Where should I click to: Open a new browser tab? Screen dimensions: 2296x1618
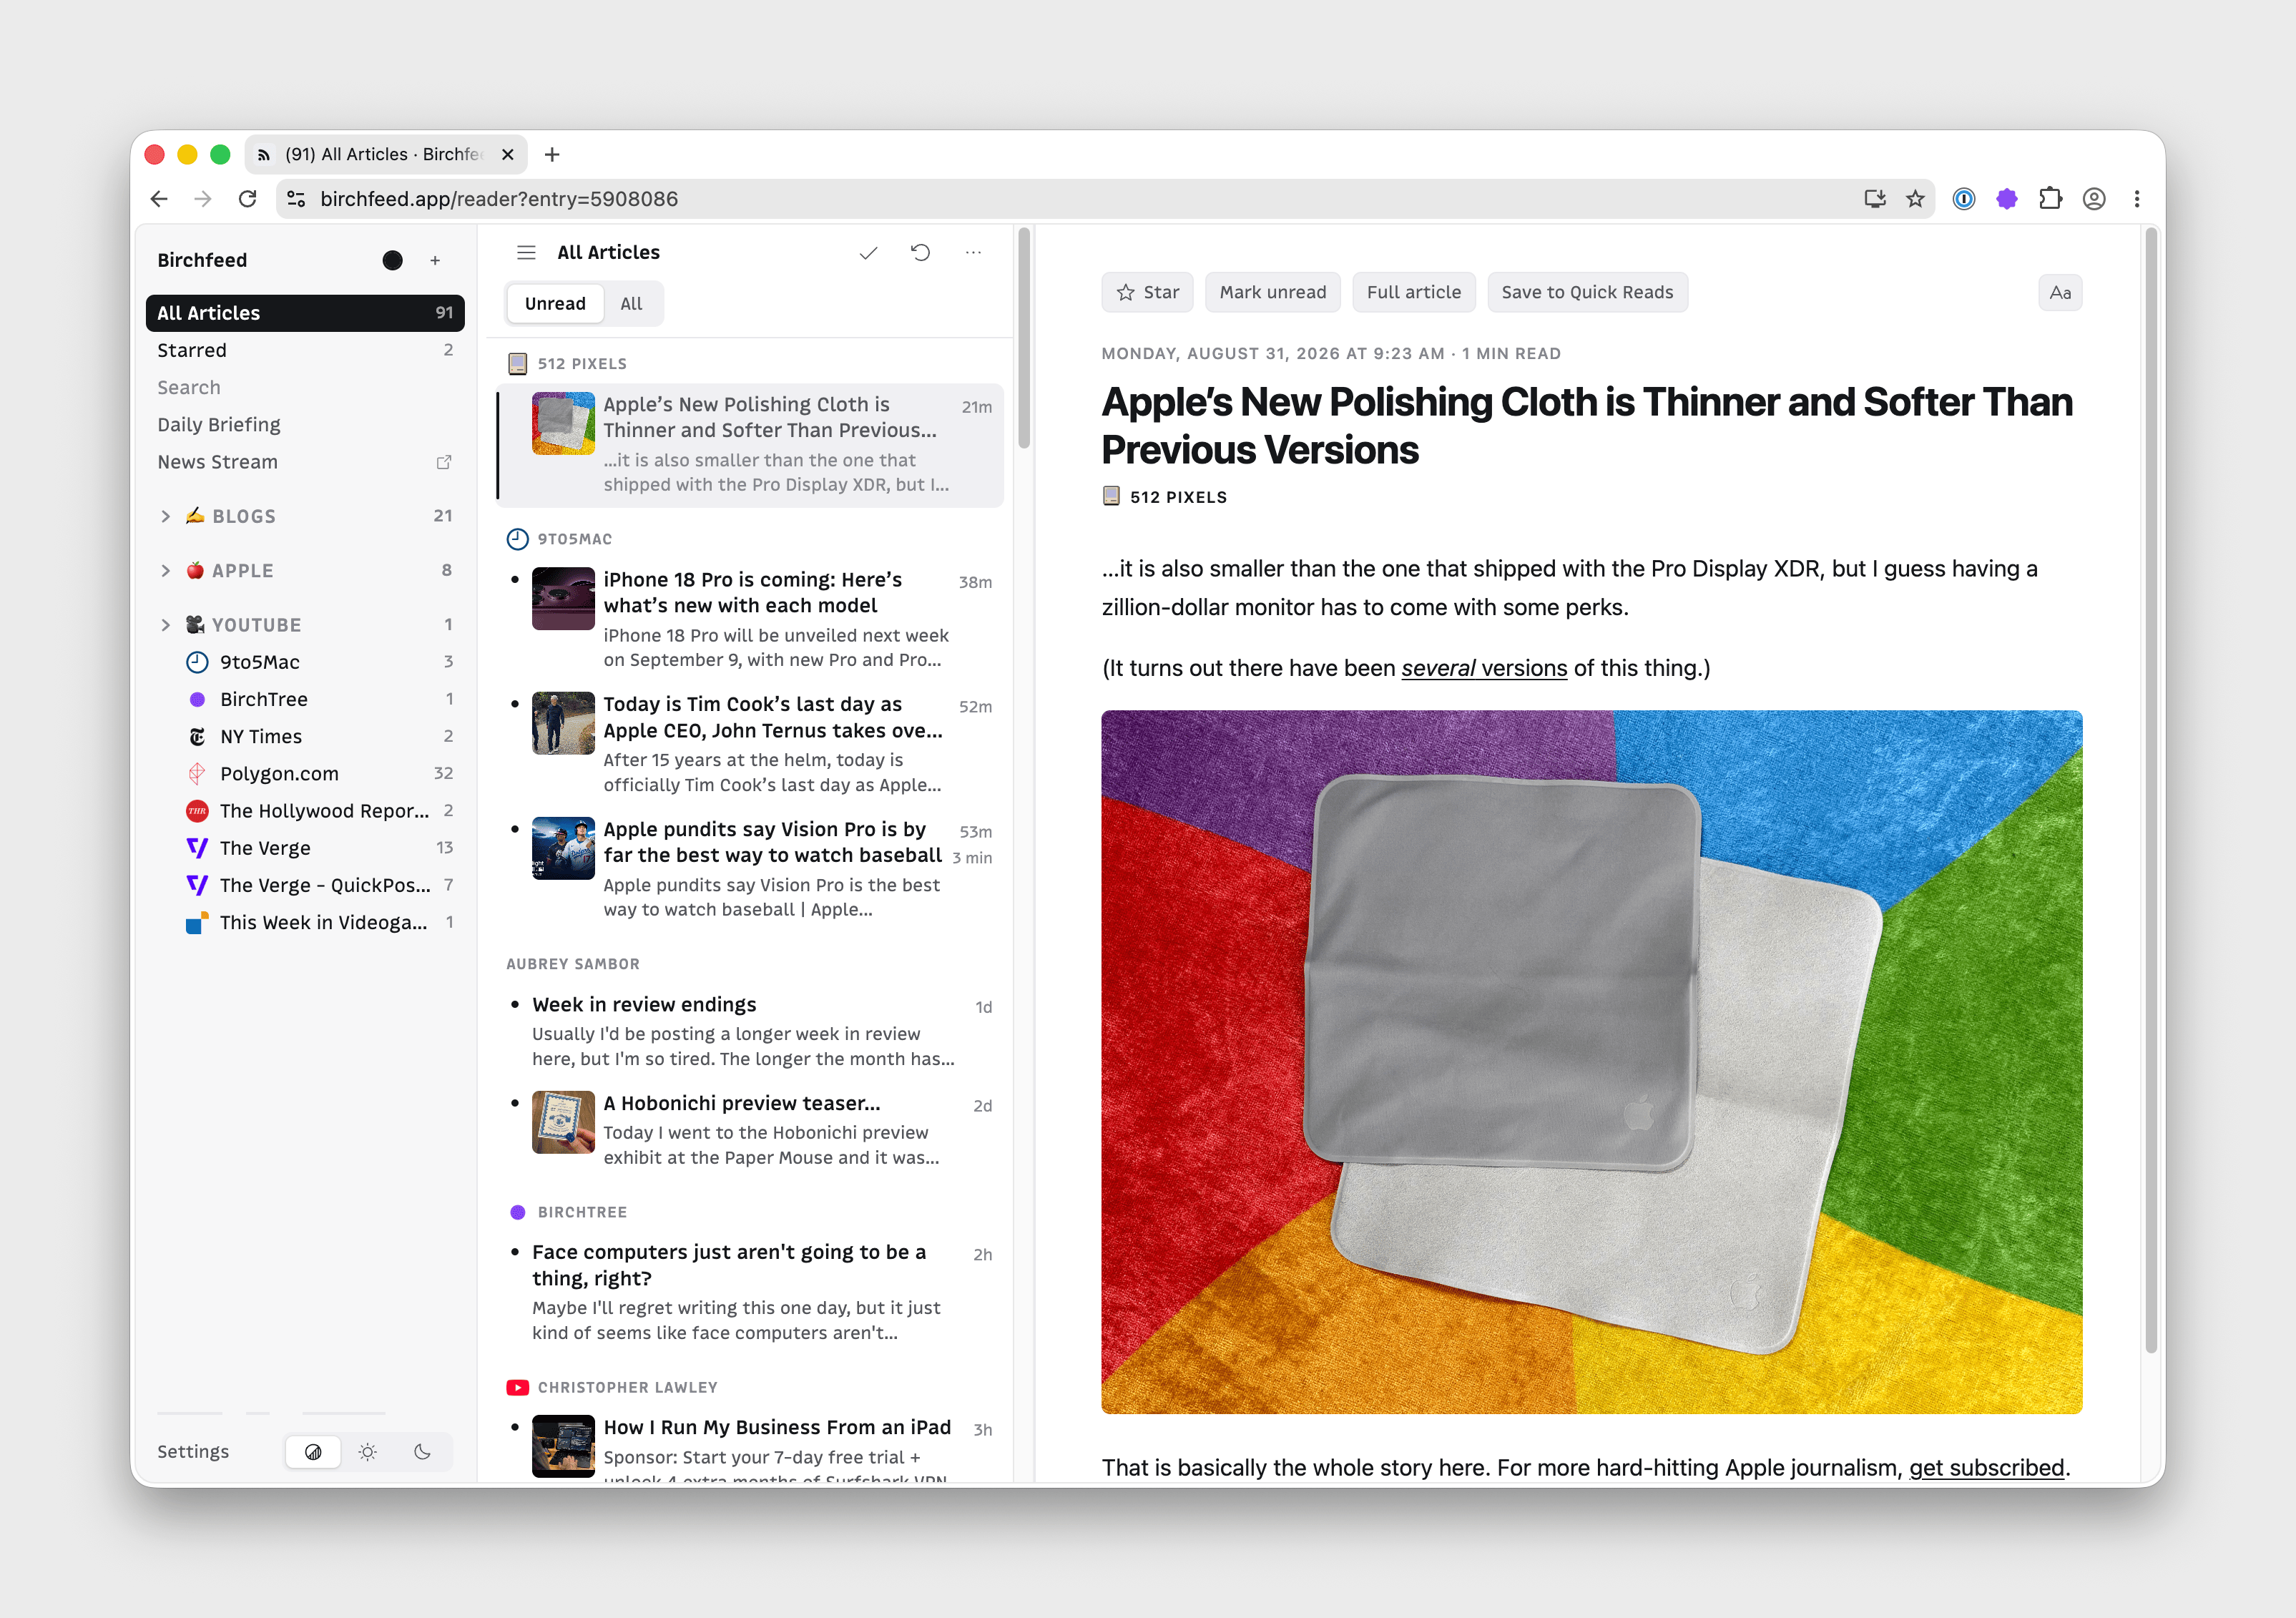pos(552,154)
